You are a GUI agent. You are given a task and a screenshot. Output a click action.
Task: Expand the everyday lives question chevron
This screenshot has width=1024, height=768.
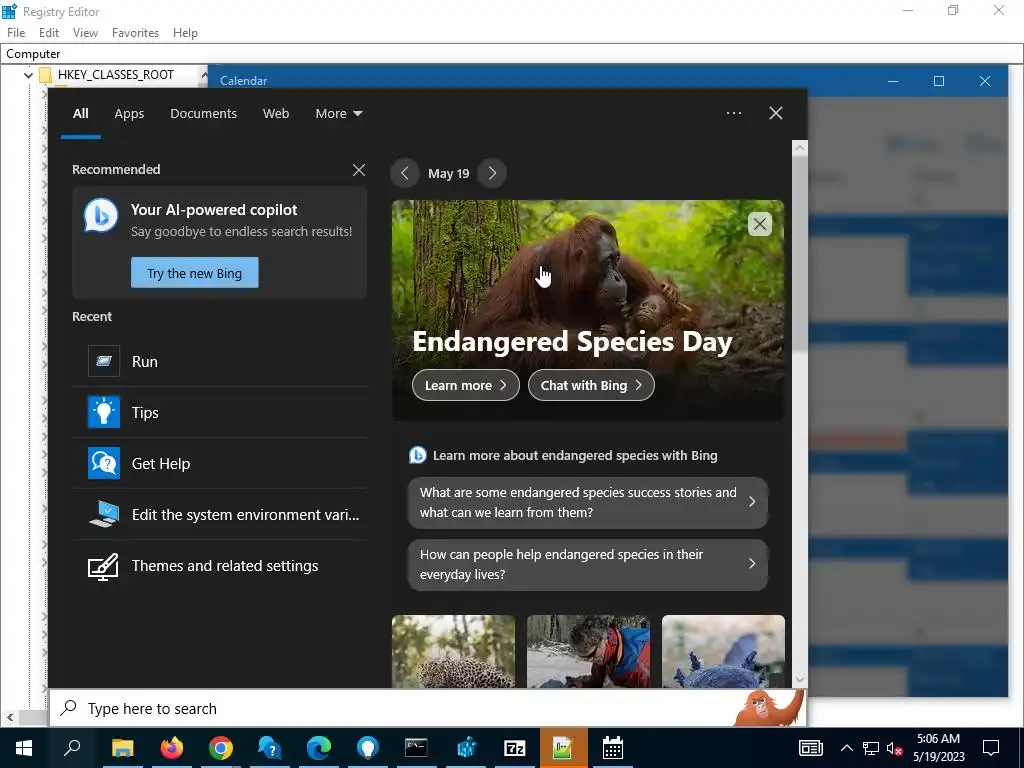pyautogui.click(x=752, y=564)
